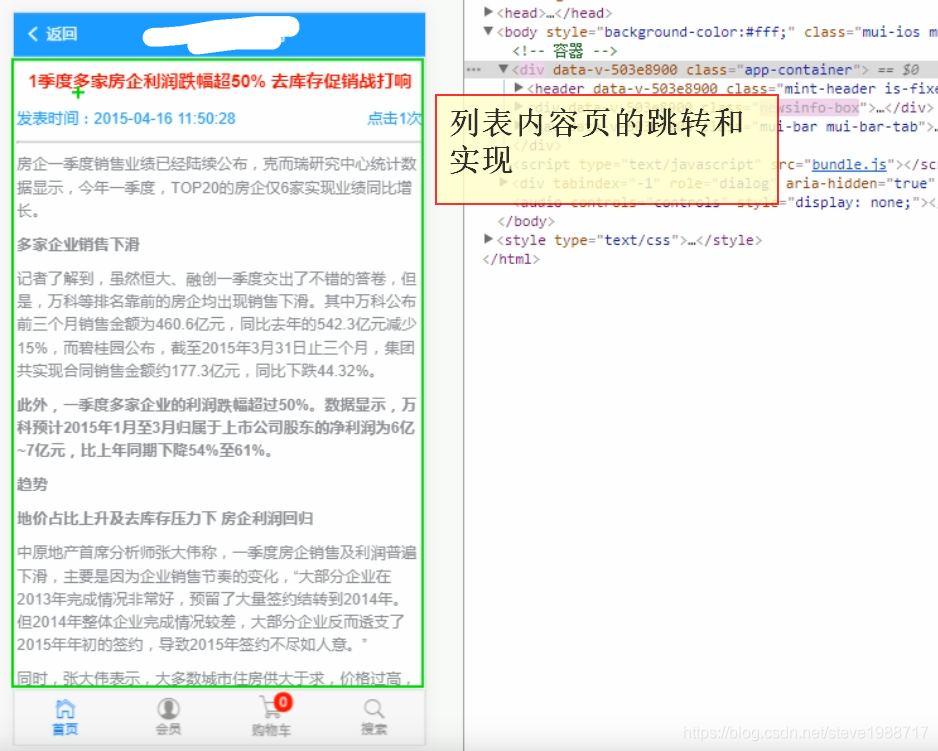This screenshot has height=751, width=938.
Task: Tap the 返回 back button
Action: [53, 34]
